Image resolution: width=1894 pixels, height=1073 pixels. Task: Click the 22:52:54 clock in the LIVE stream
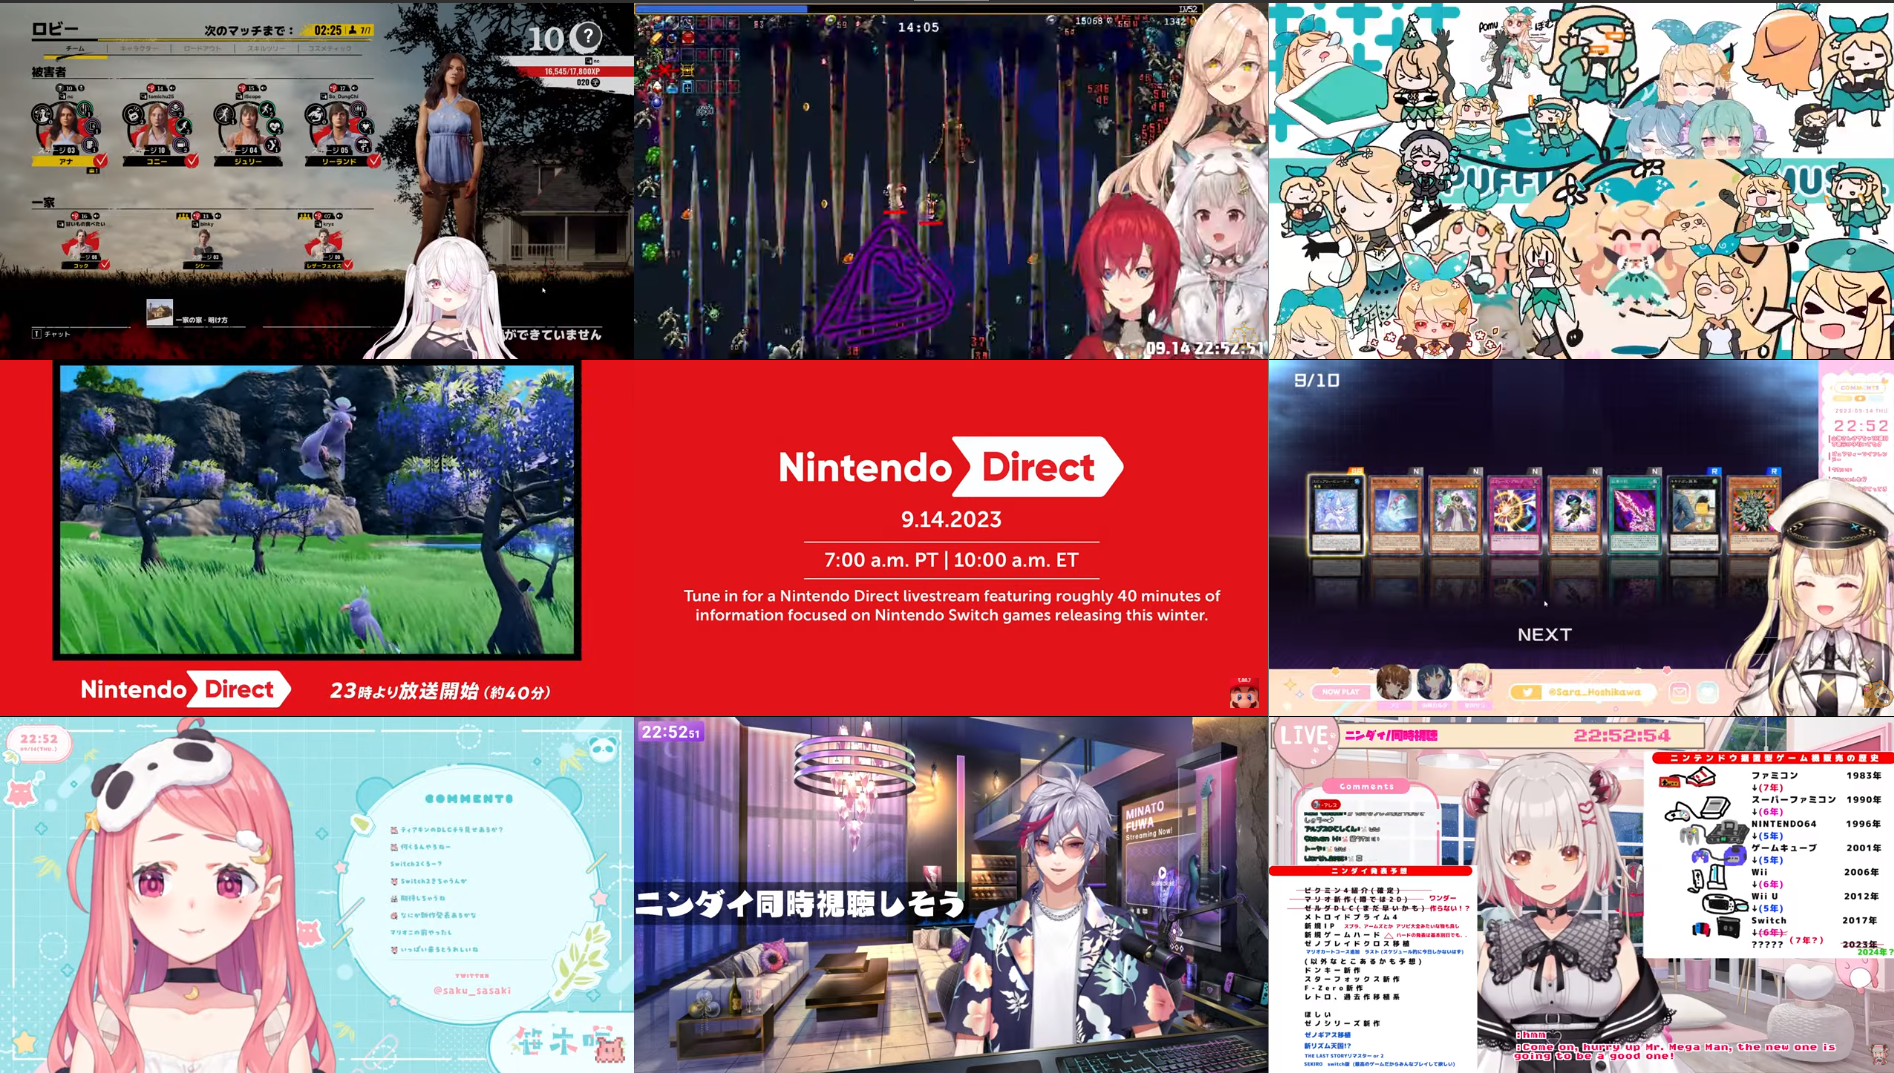coord(1621,735)
